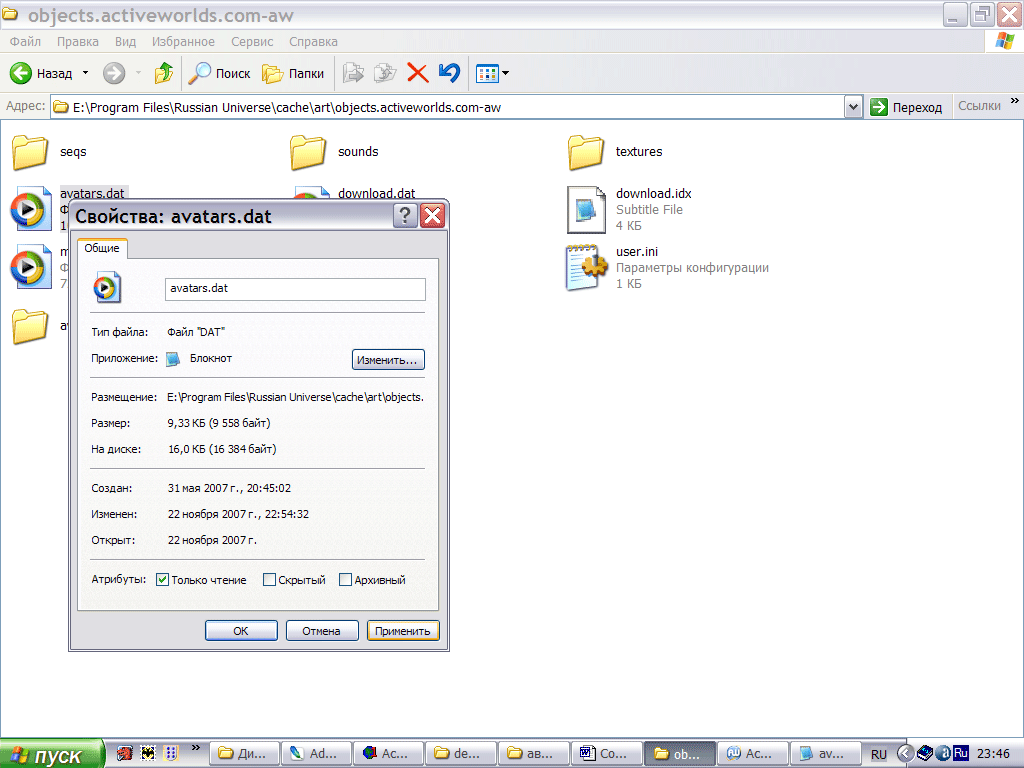This screenshot has height=768, width=1024.
Task: Open the Файл menu
Action: pos(25,42)
